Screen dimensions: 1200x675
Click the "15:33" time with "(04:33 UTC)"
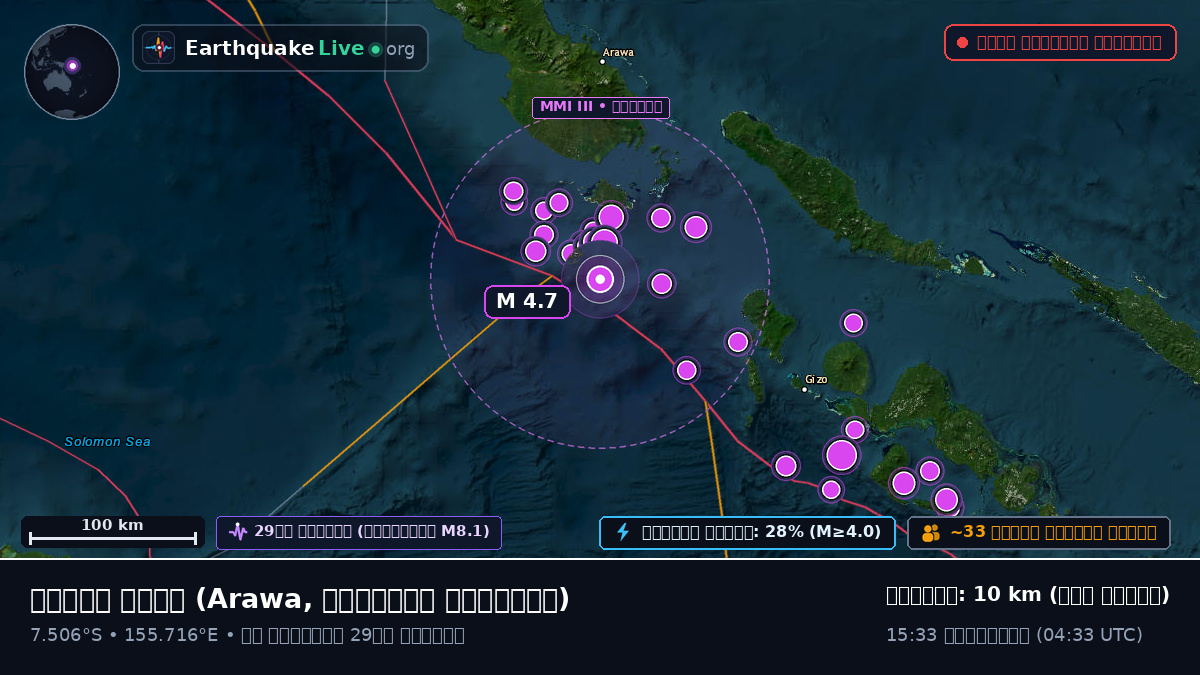[1014, 635]
